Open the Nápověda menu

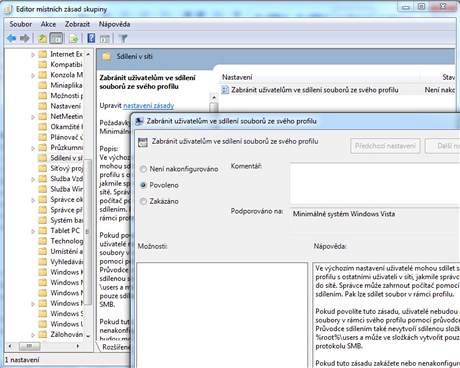point(114,24)
